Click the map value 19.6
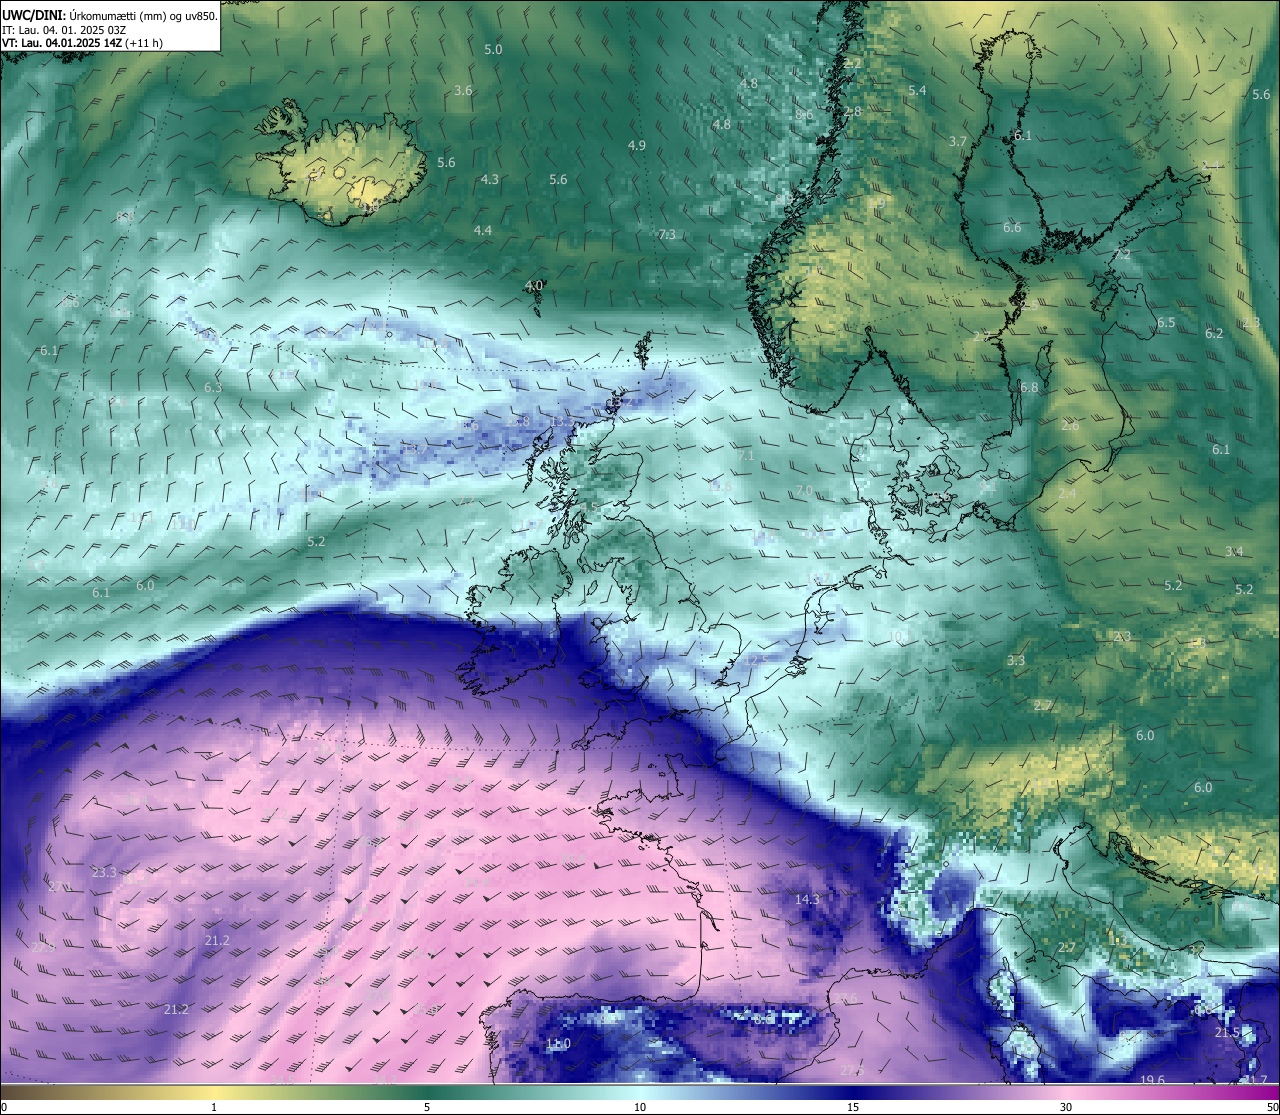This screenshot has height=1115, width=1280. 1152,1080
